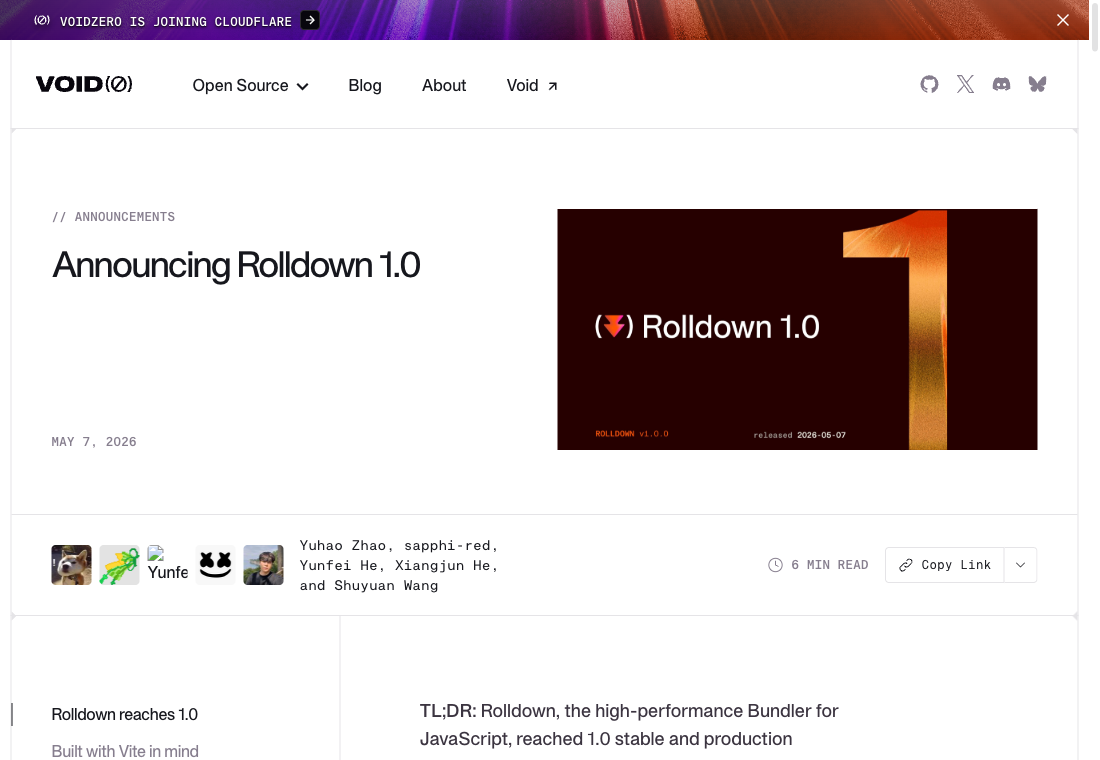Jump to Built with Vite in mind
Image resolution: width=1100 pixels, height=760 pixels.
point(125,751)
